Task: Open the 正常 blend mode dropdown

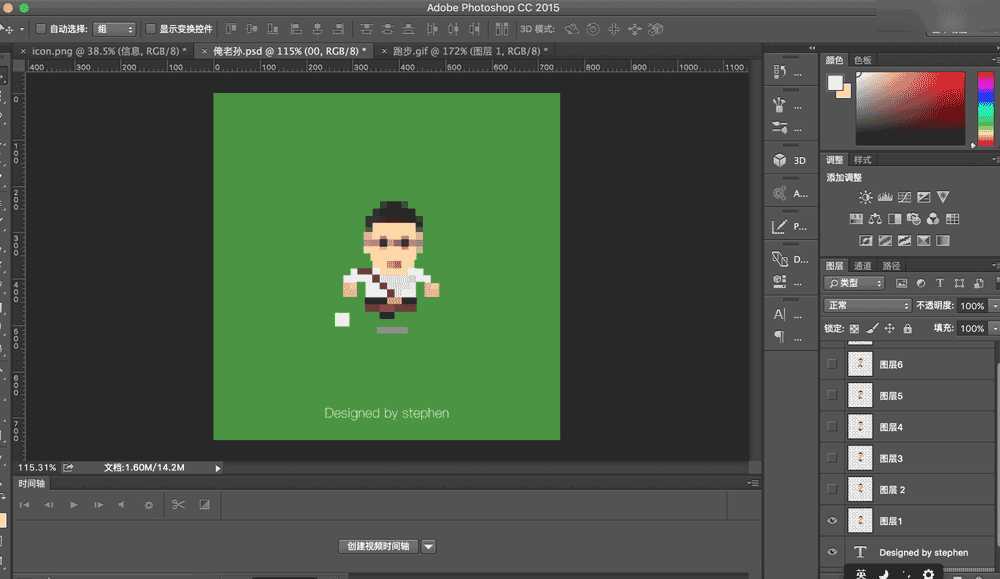Action: point(866,305)
